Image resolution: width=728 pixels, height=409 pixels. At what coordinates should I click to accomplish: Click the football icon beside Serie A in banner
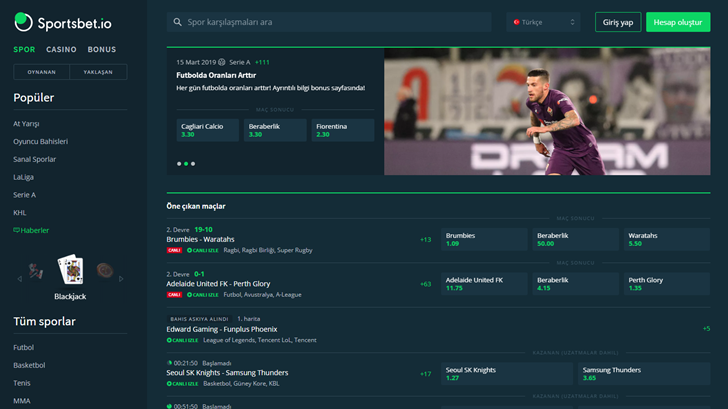(x=222, y=62)
